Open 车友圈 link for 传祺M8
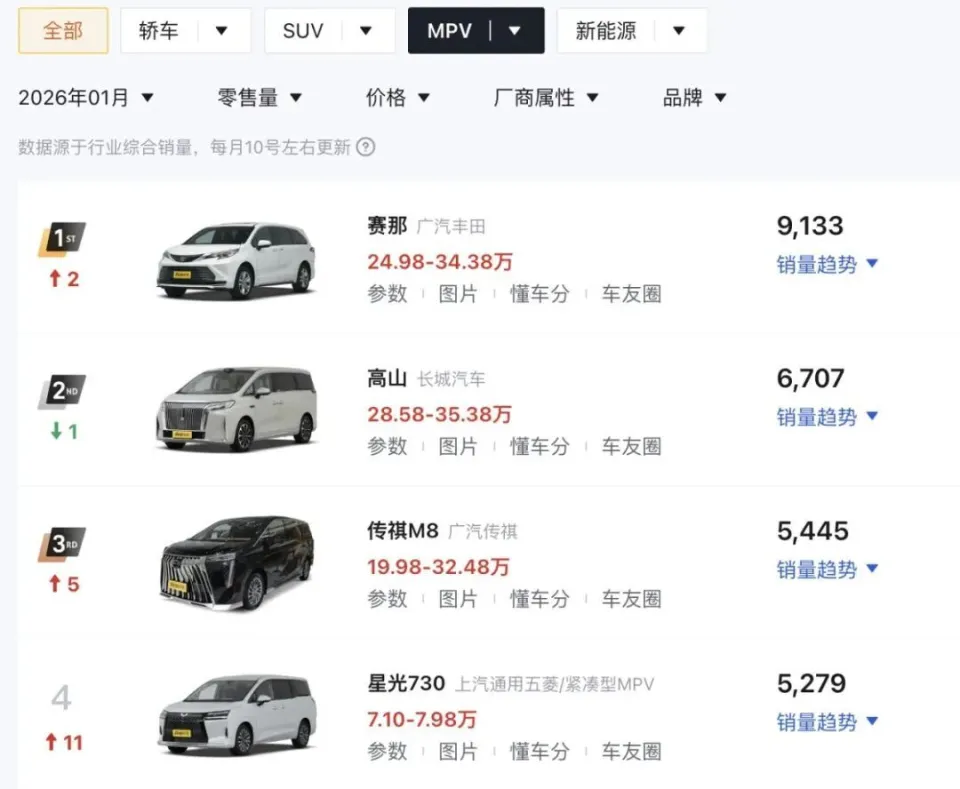 tap(631, 599)
